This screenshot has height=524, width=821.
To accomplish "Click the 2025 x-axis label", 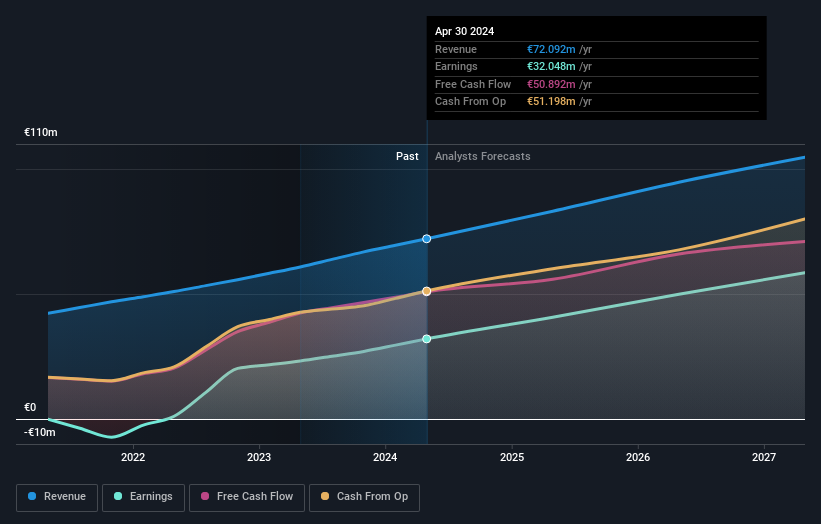I will click(x=512, y=457).
